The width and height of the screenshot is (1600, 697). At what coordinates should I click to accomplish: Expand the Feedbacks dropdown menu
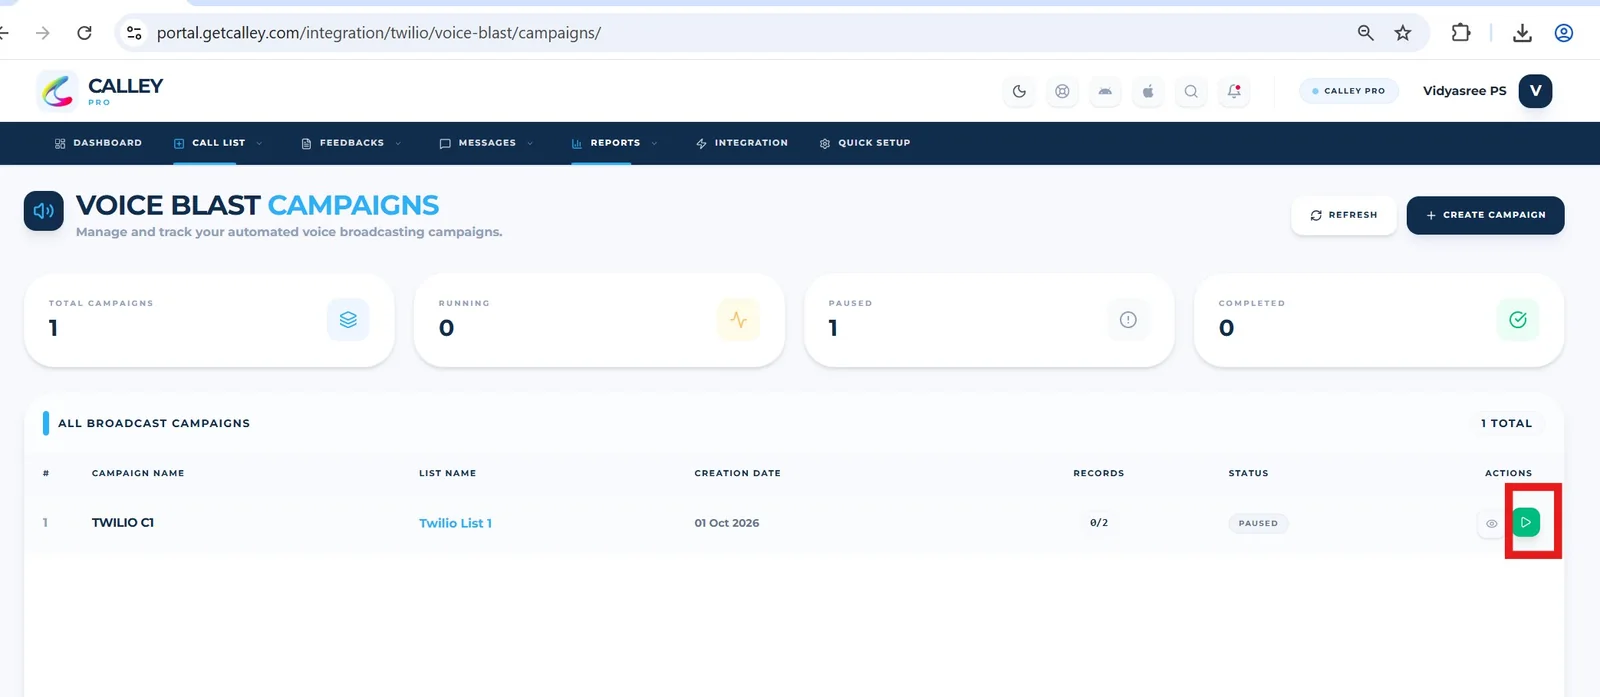[x=351, y=143]
